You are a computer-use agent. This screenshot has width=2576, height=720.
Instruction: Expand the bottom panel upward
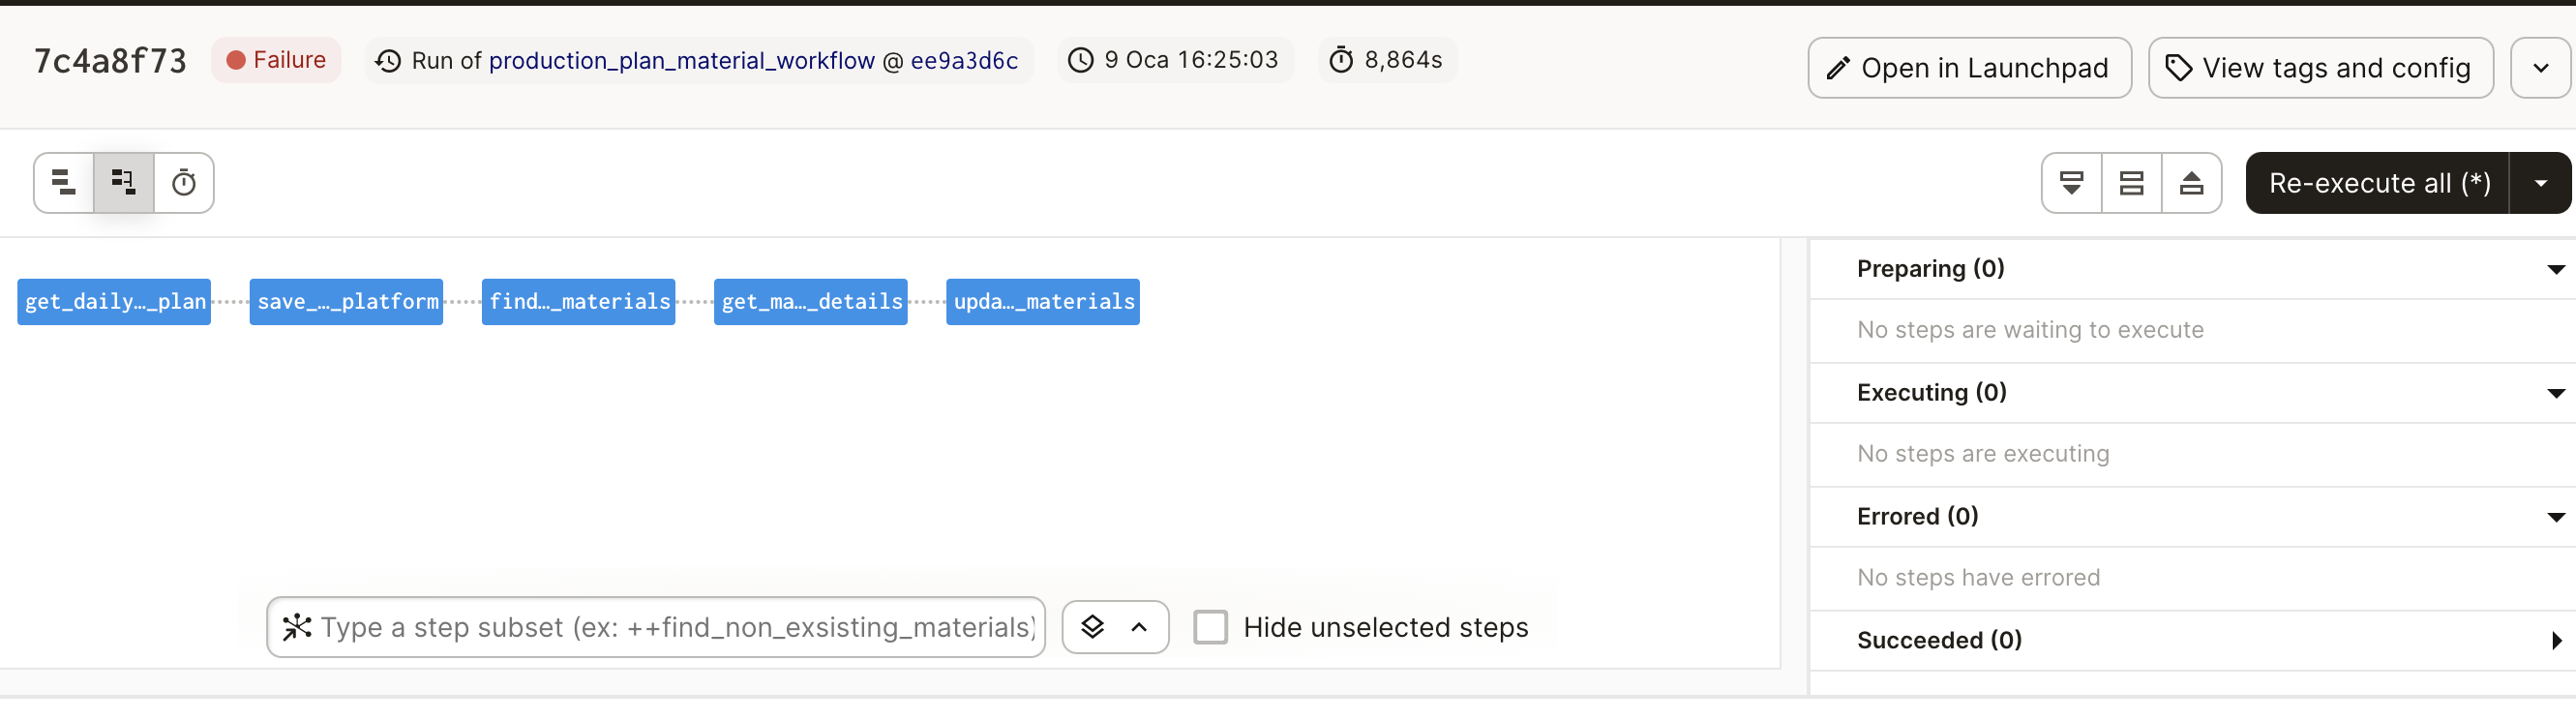click(2192, 182)
